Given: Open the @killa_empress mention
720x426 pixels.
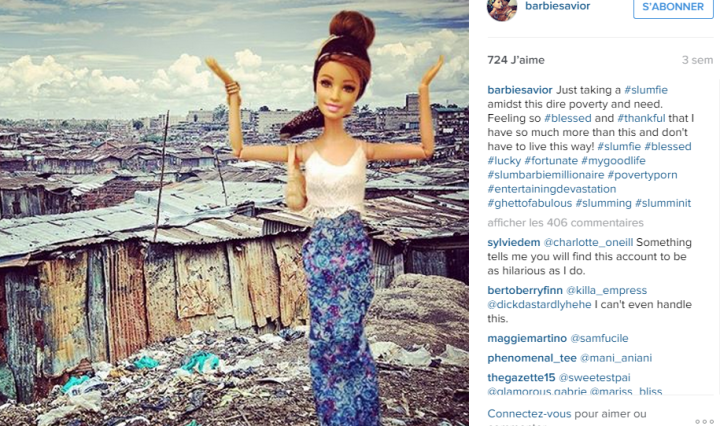Looking at the screenshot, I should point(606,291).
